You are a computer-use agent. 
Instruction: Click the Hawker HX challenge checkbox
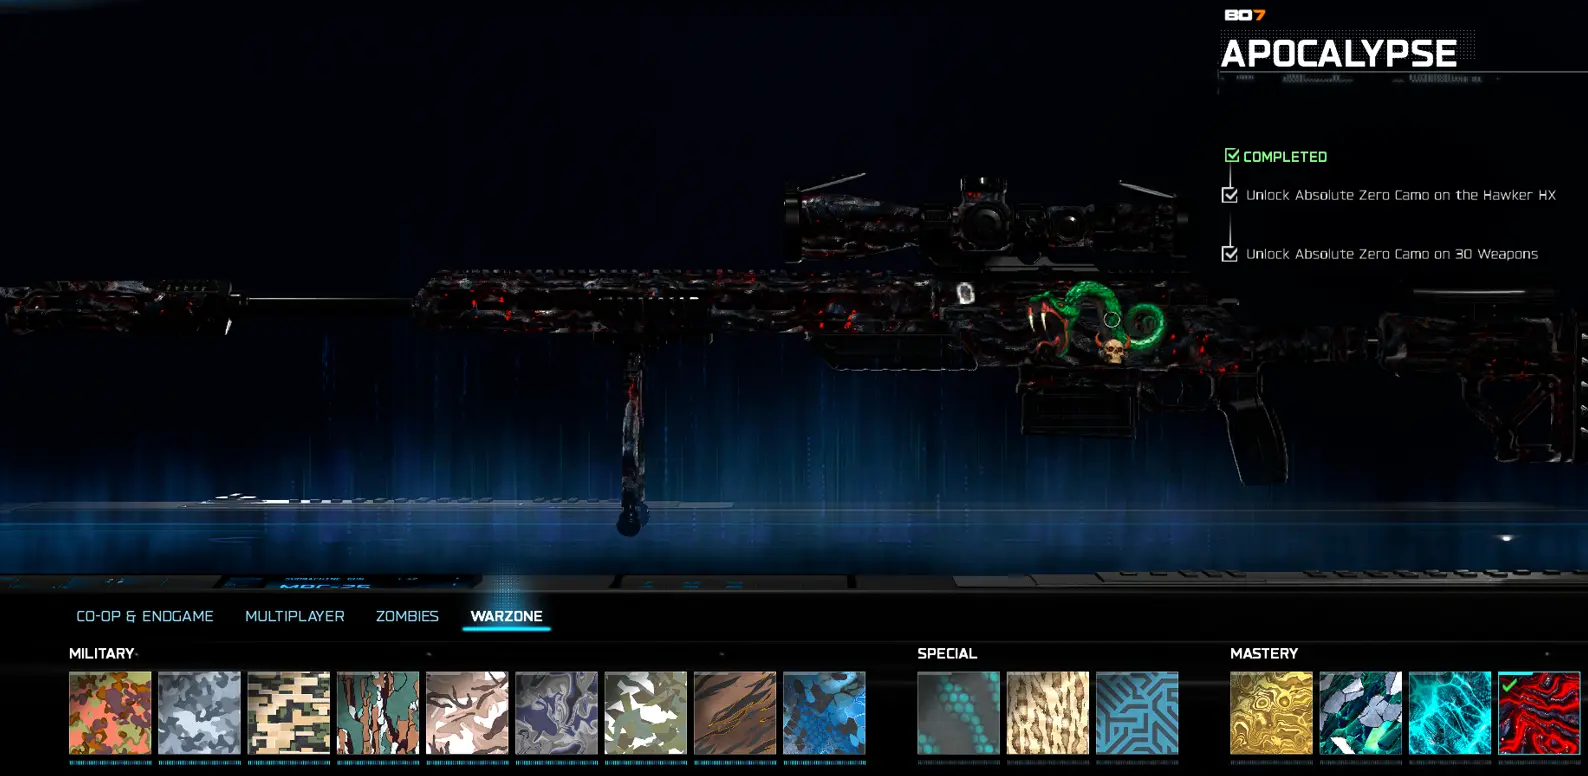coord(1230,195)
